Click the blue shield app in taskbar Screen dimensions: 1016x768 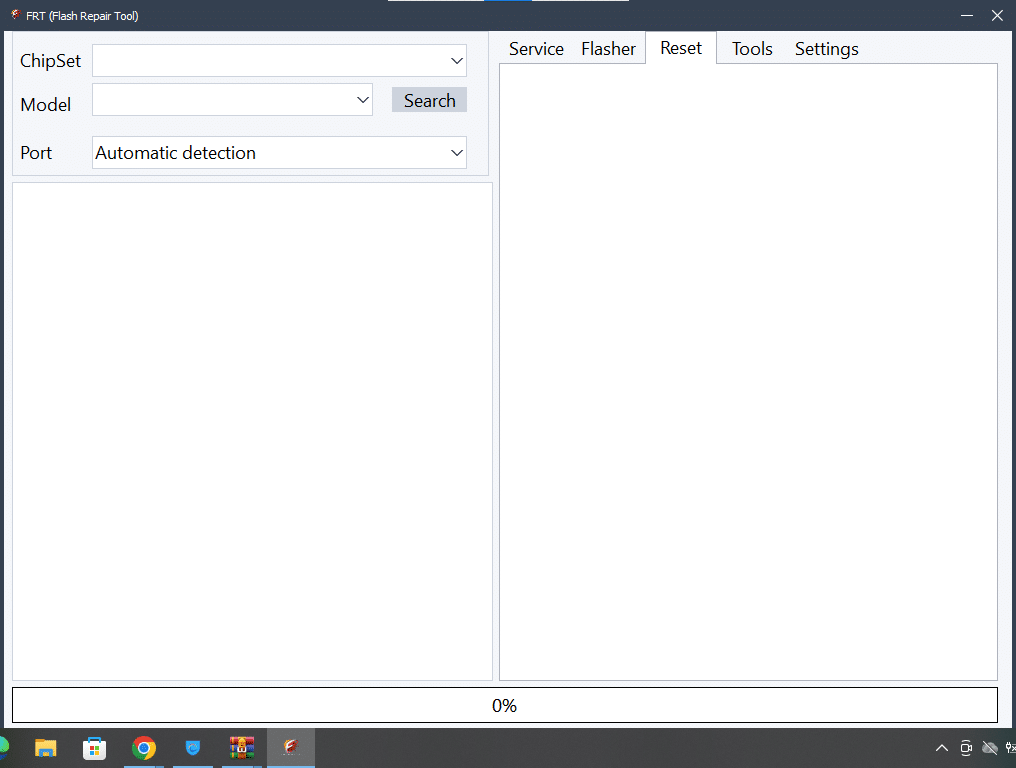click(x=193, y=748)
